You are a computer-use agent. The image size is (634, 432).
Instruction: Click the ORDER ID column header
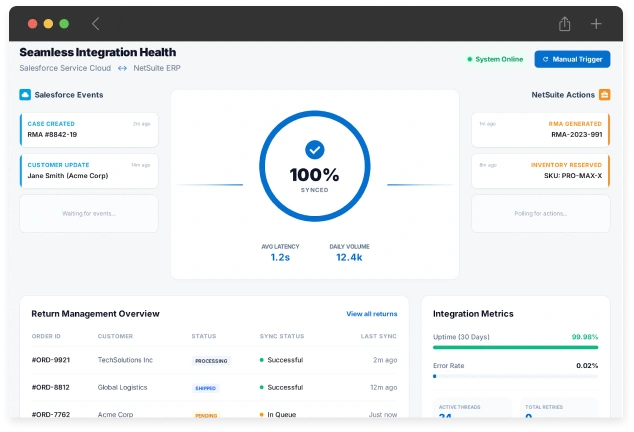[x=46, y=336]
